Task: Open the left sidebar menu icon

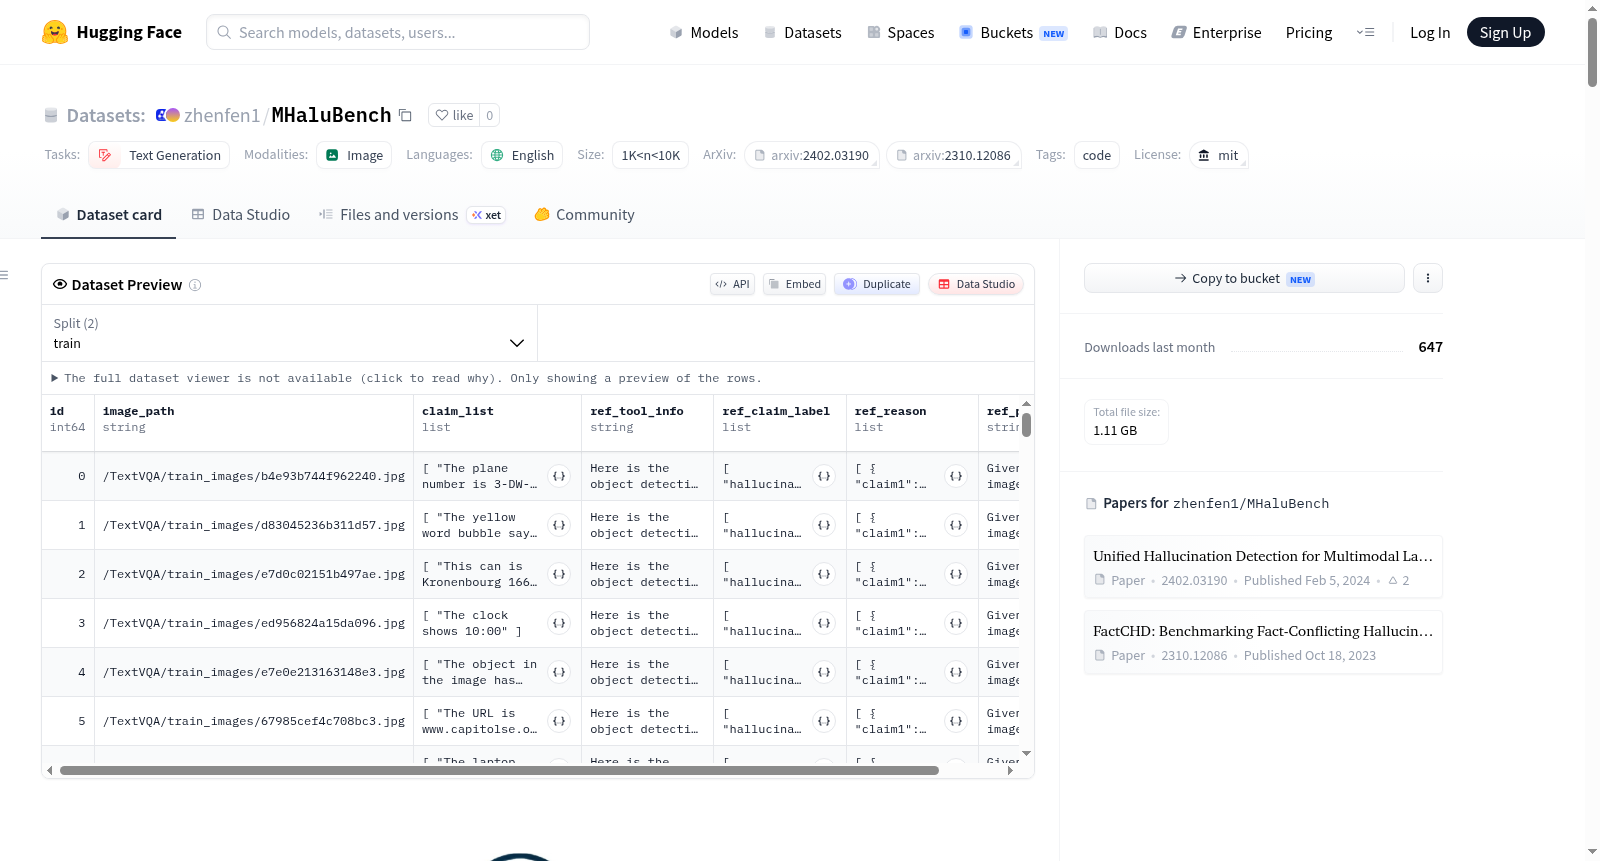Action: pyautogui.click(x=4, y=275)
